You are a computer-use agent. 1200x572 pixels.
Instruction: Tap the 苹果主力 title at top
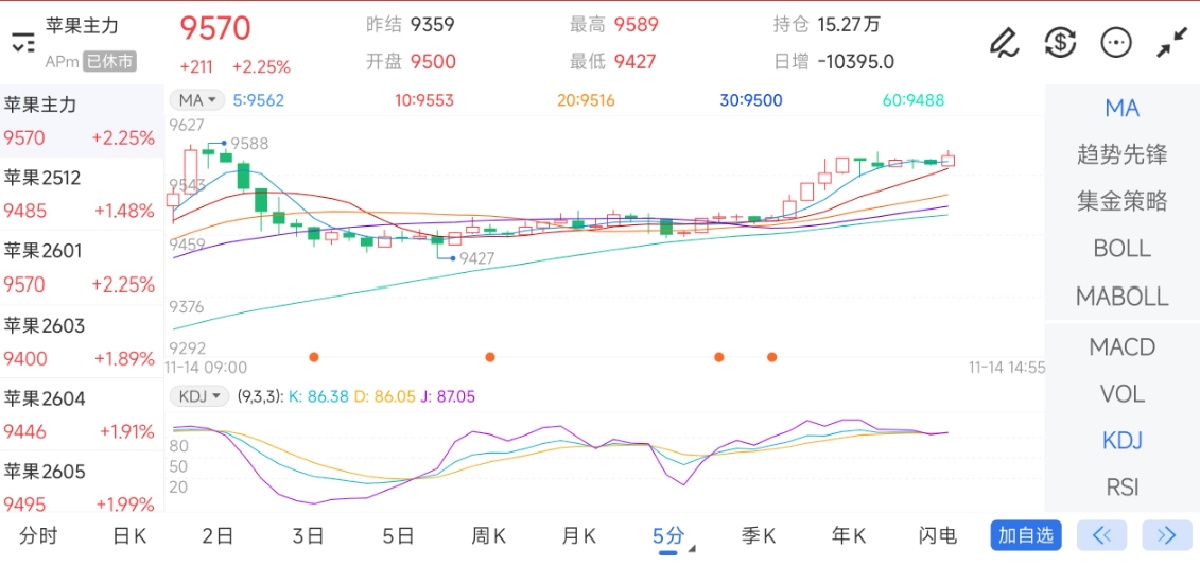click(x=81, y=26)
